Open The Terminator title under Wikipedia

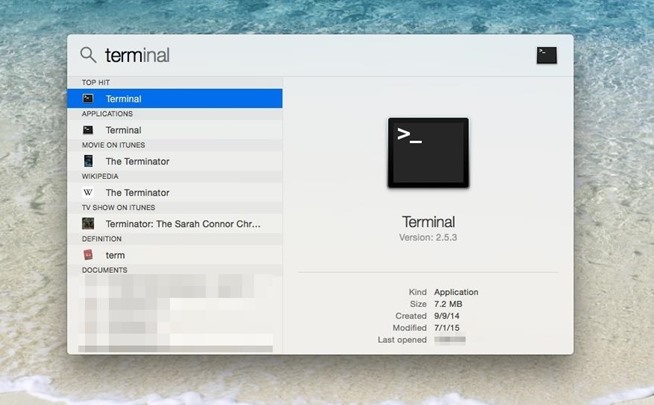point(138,192)
